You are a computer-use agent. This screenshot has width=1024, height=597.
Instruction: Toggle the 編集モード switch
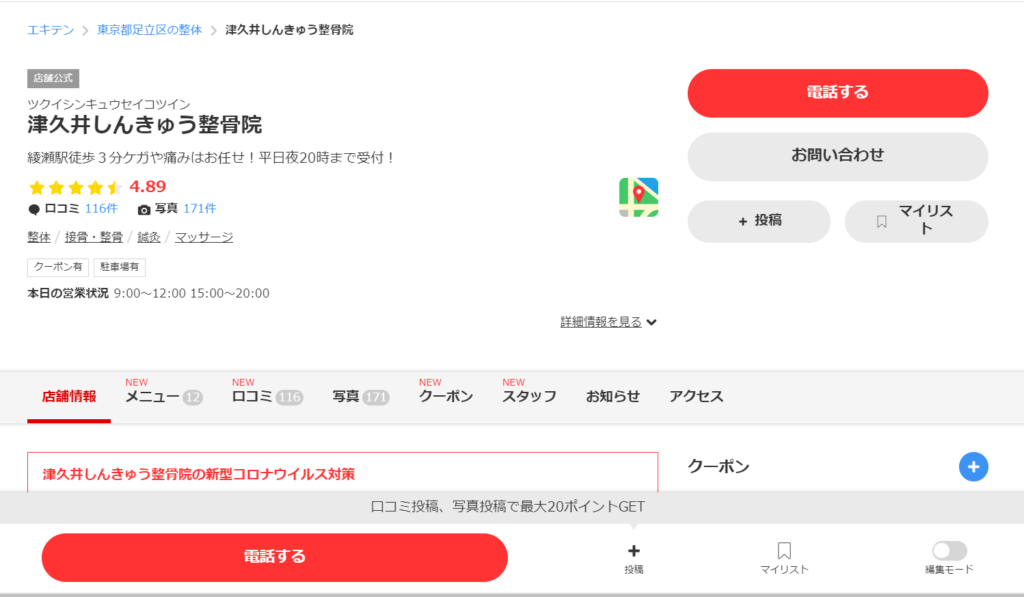pyautogui.click(x=950, y=551)
